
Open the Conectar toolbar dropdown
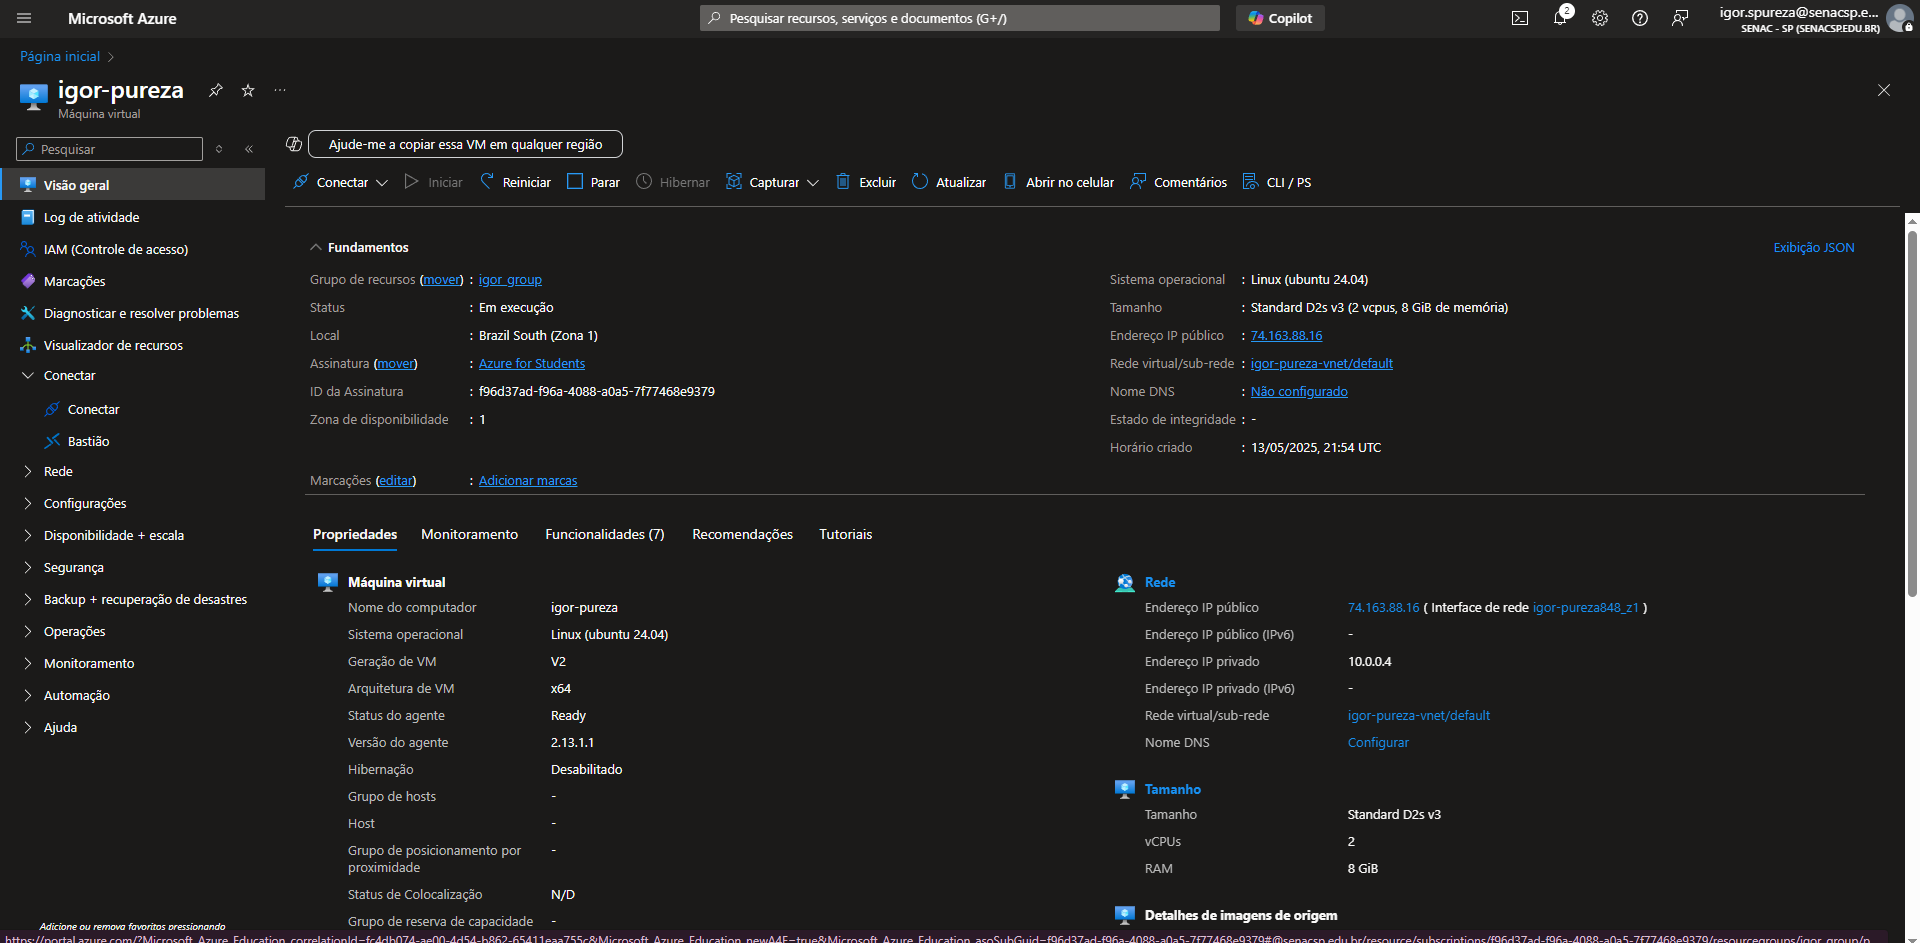tap(340, 182)
